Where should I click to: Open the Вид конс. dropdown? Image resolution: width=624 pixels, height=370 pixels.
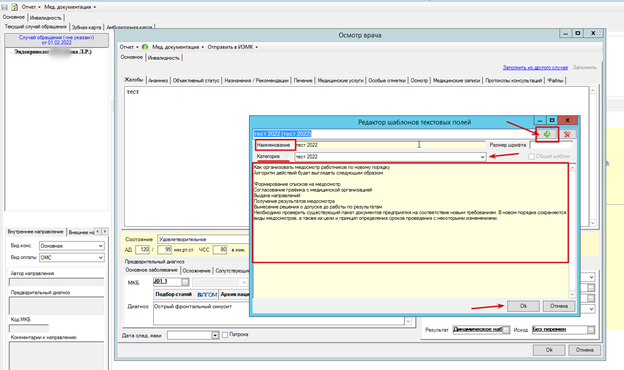pos(101,246)
